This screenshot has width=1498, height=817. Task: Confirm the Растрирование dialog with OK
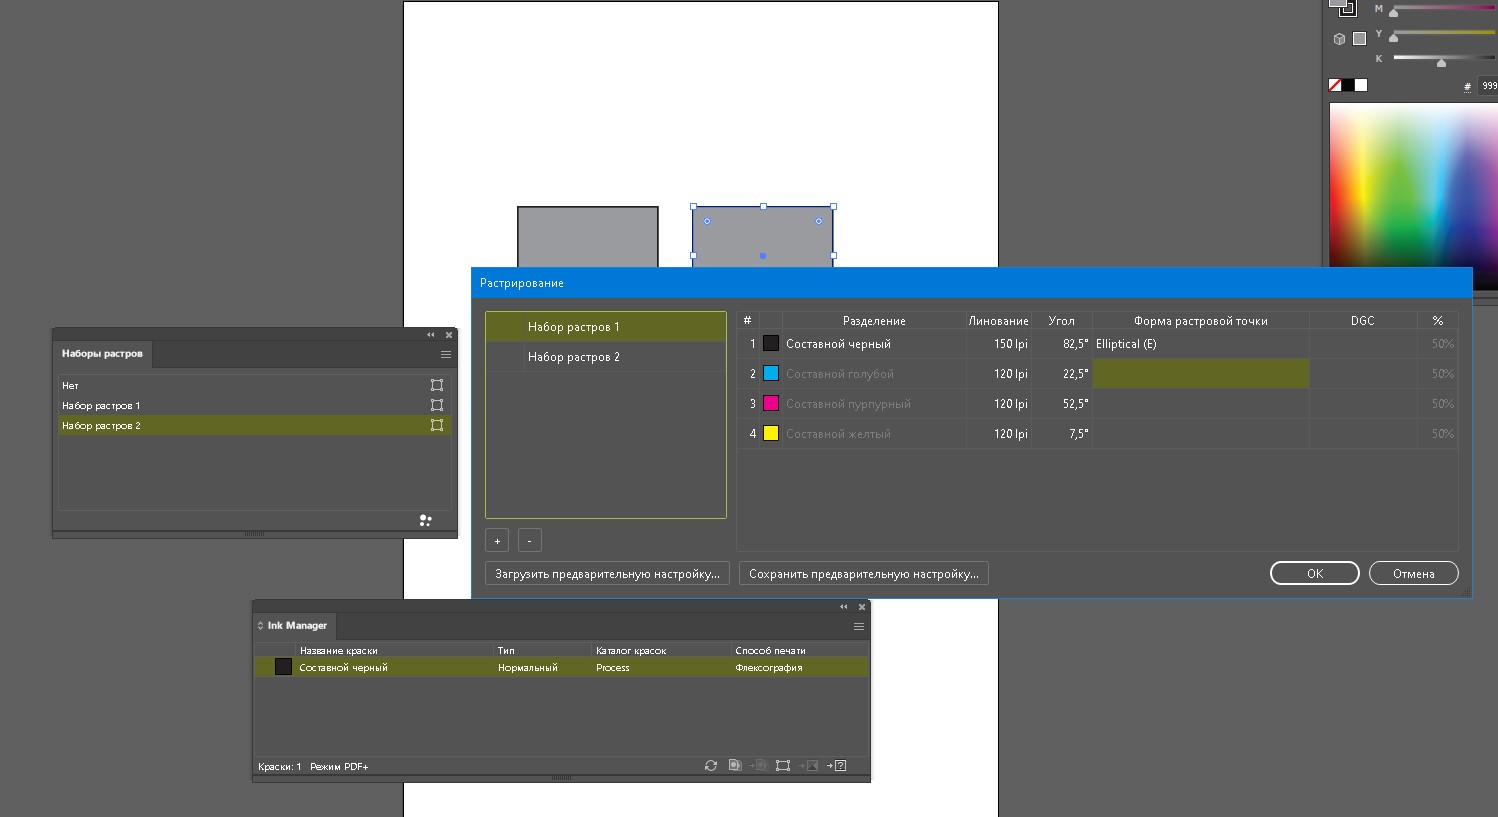(1315, 574)
